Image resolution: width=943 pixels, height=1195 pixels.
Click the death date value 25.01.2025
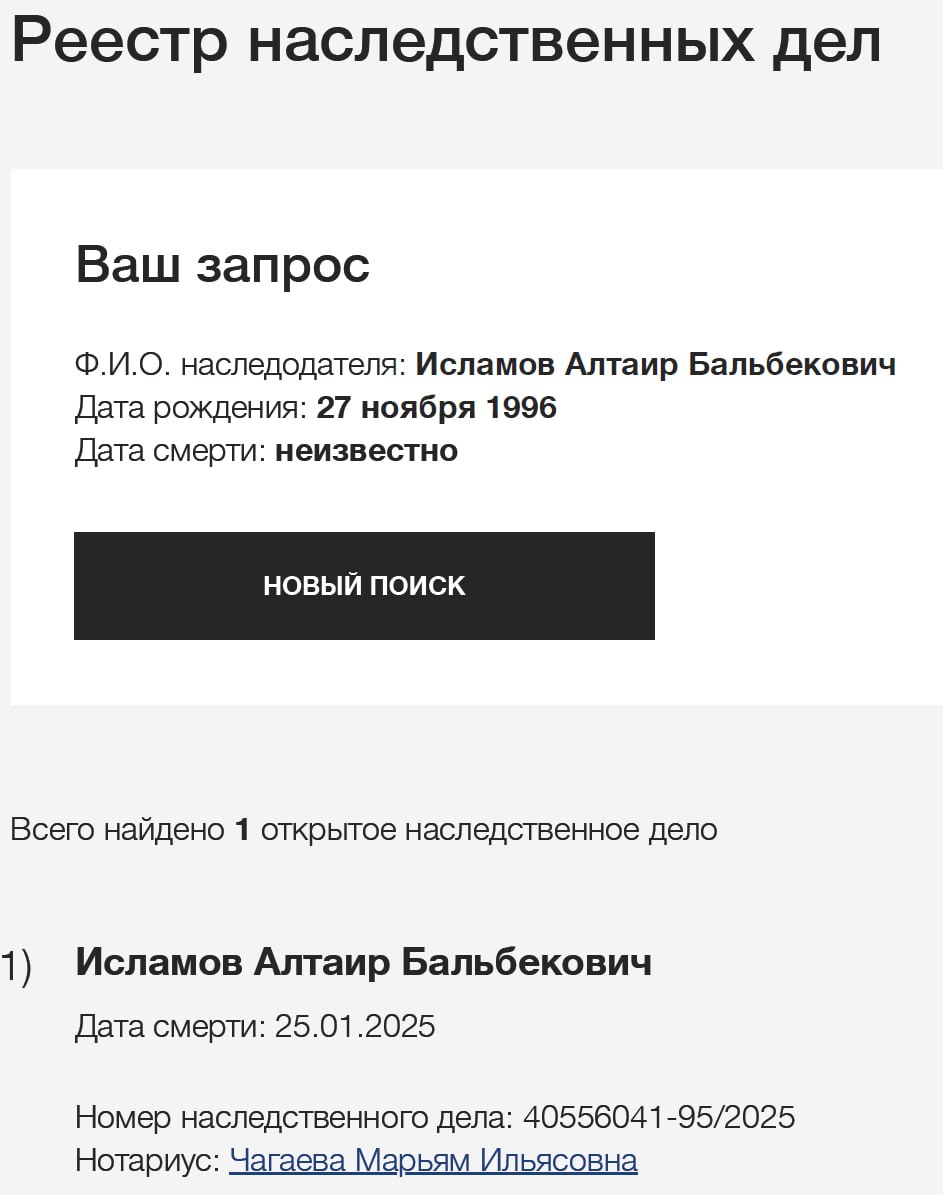point(355,1027)
